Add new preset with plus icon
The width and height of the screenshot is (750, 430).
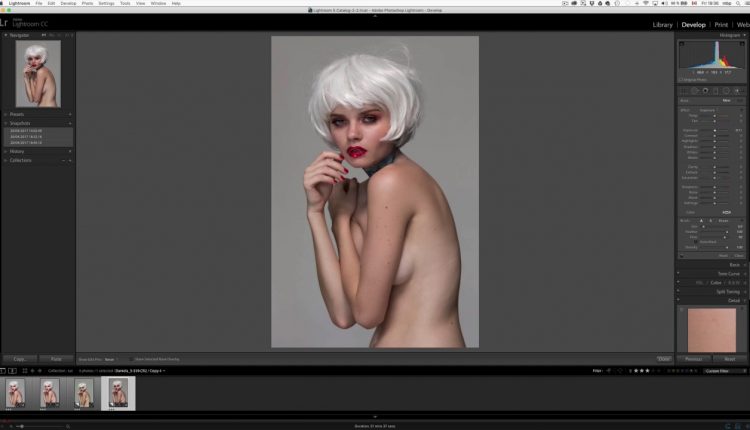pos(70,114)
